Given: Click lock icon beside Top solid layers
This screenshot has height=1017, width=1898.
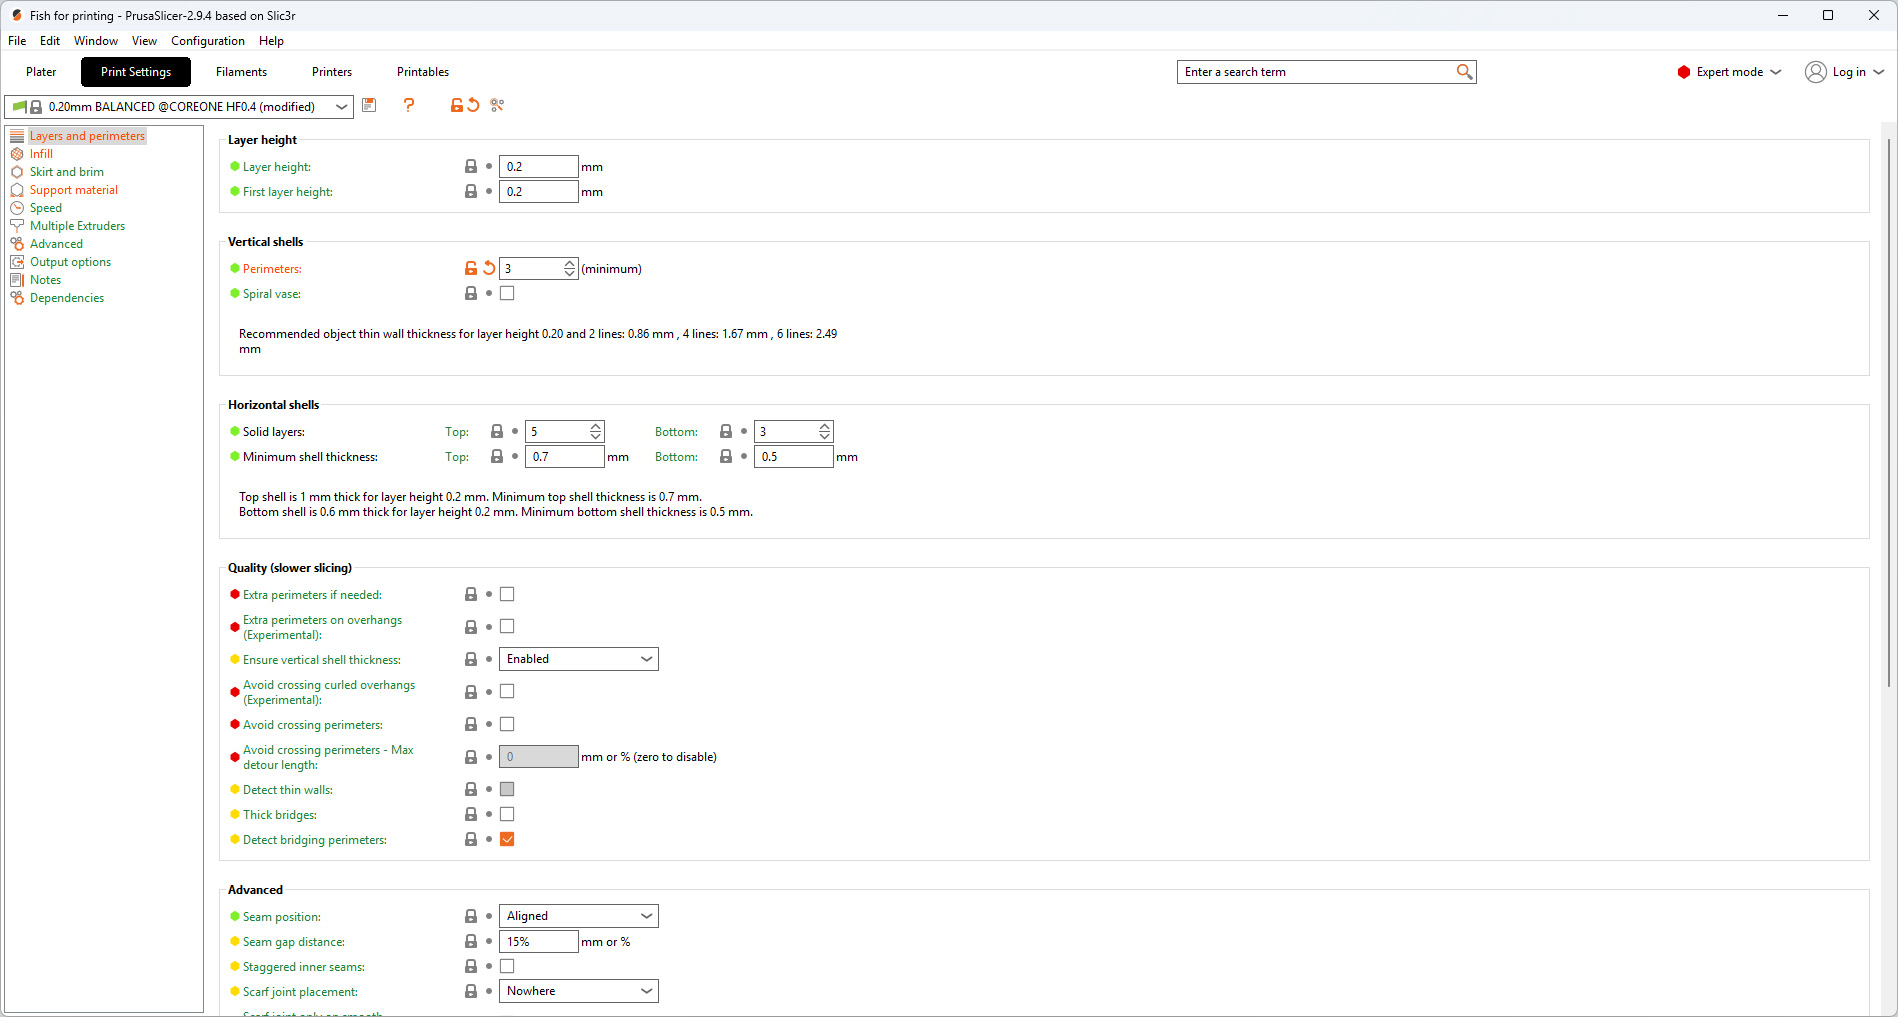Looking at the screenshot, I should (x=497, y=431).
